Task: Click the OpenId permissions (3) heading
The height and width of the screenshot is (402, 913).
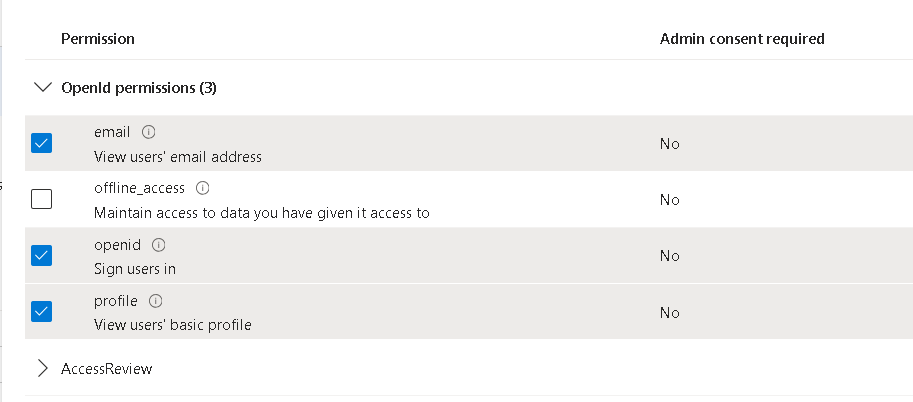Action: coord(139,88)
